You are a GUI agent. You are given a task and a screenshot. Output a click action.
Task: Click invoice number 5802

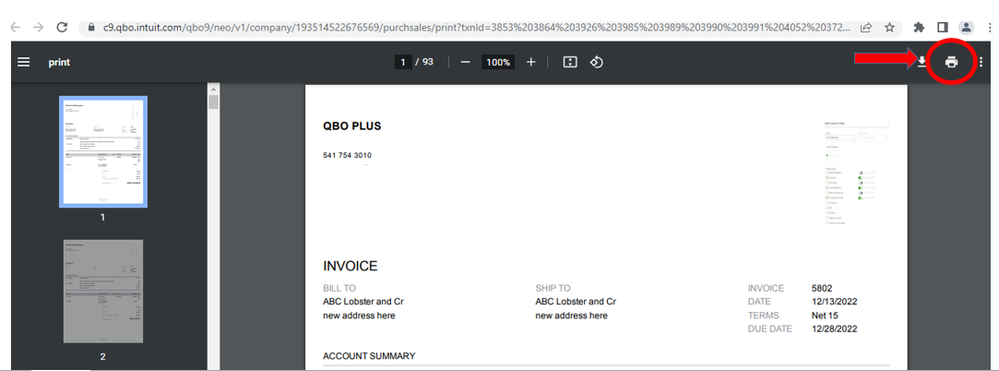point(822,288)
